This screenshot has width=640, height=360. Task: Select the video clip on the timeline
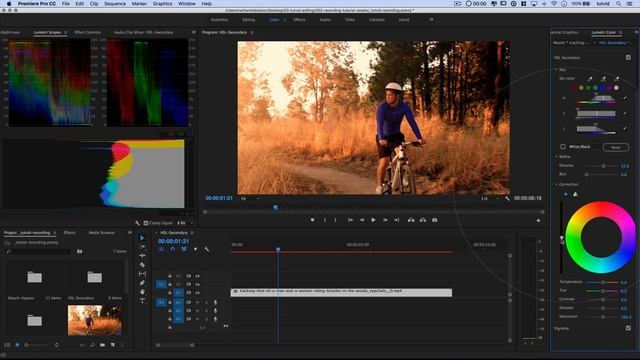(x=341, y=292)
